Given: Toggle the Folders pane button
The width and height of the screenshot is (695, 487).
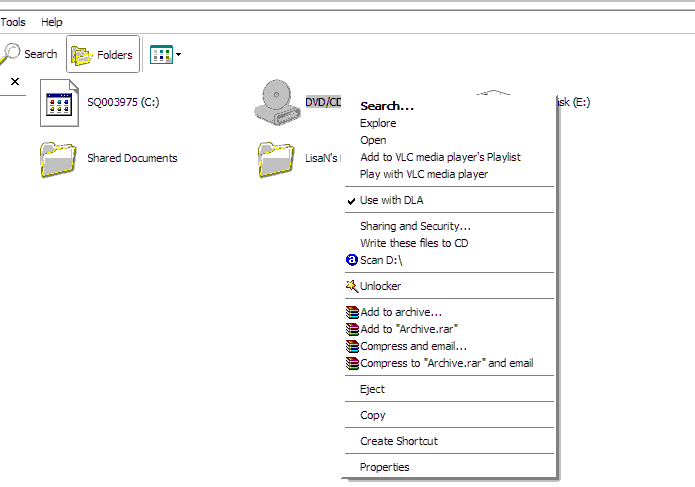Looking at the screenshot, I should 103,54.
